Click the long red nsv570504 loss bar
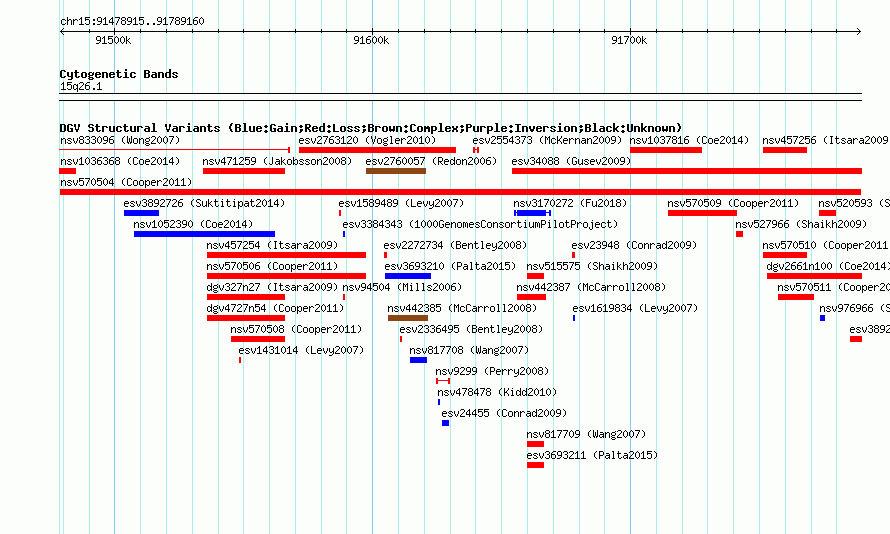Screen dimensions: 890x534 pyautogui.click(x=460, y=192)
